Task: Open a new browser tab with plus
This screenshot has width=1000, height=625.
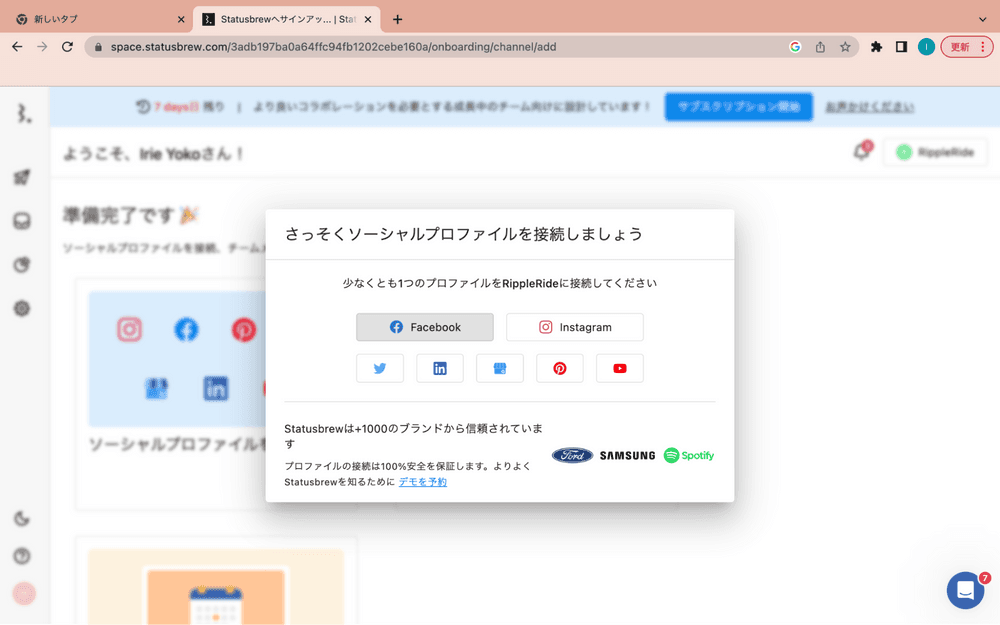Action: pyautogui.click(x=398, y=19)
